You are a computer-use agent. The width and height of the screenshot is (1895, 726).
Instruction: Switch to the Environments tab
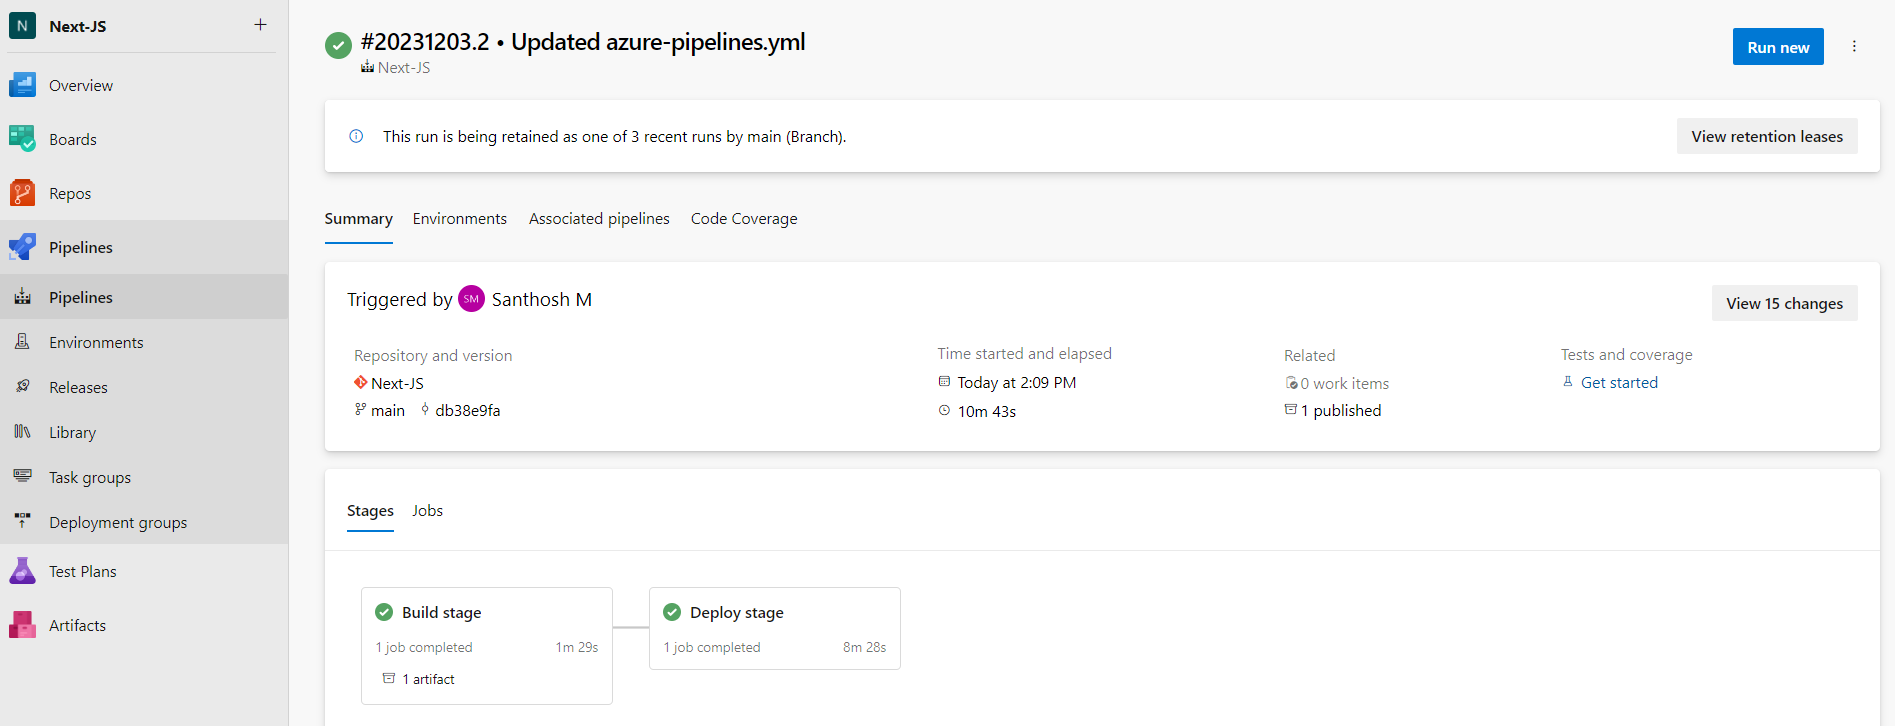[460, 219]
